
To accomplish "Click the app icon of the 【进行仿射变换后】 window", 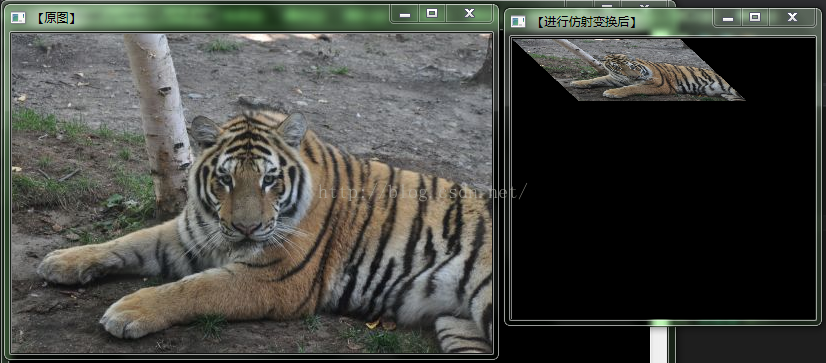I will [x=518, y=22].
